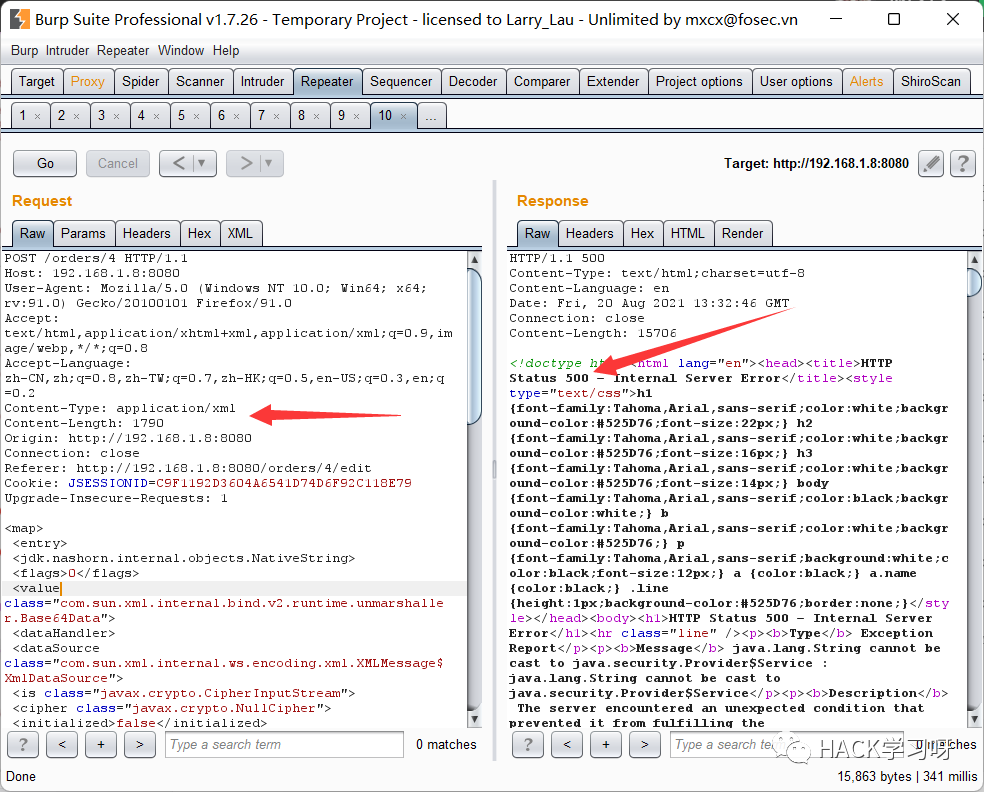984x792 pixels.
Task: Click the response search help ? button
Action: pos(528,744)
